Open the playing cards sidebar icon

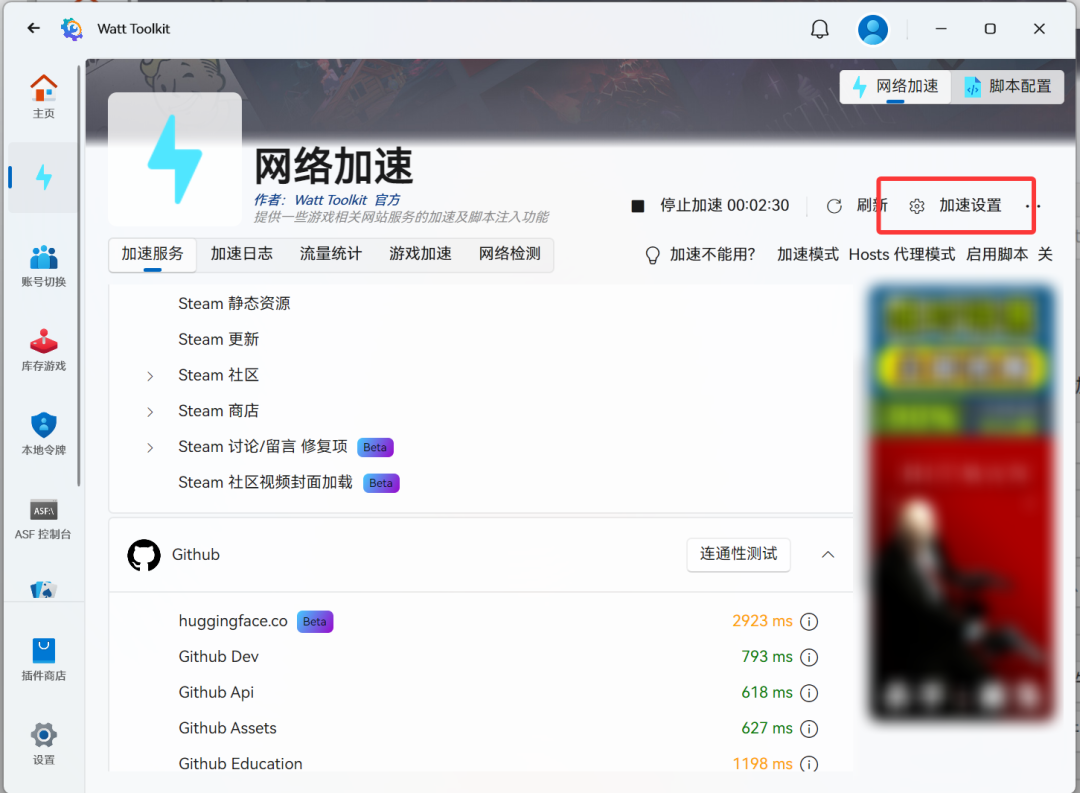[43, 590]
